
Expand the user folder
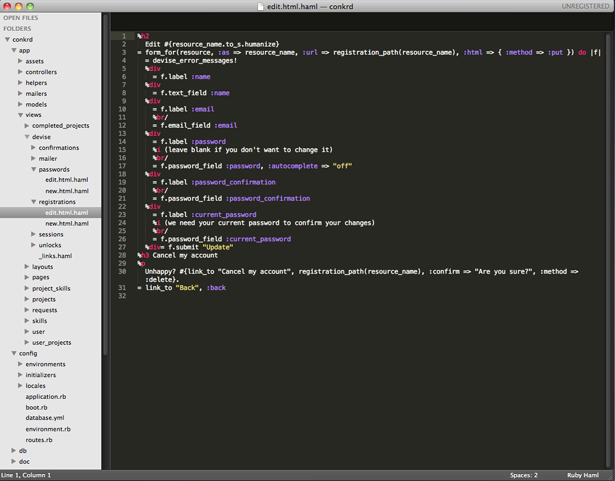(x=27, y=332)
